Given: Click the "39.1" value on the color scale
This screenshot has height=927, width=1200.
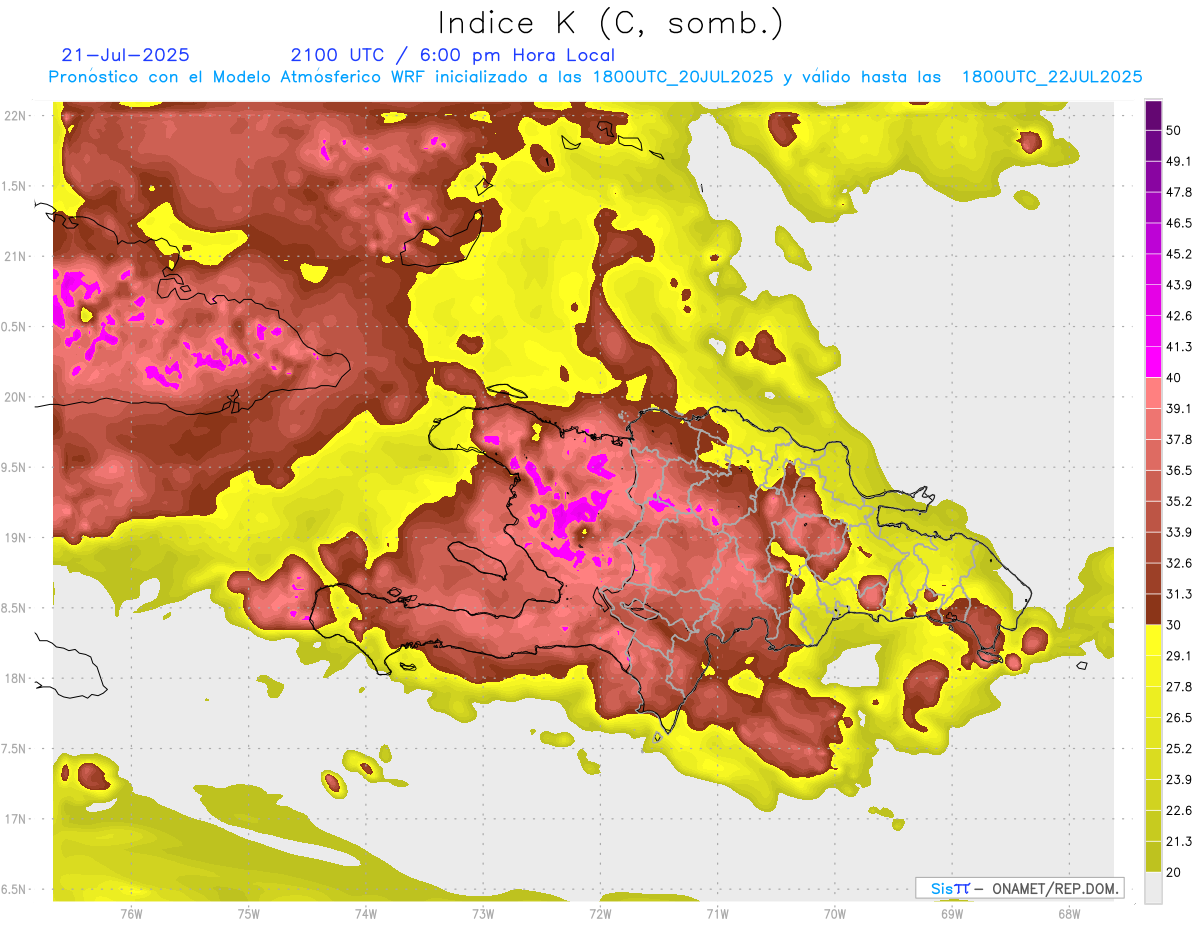Looking at the screenshot, I should (1178, 408).
